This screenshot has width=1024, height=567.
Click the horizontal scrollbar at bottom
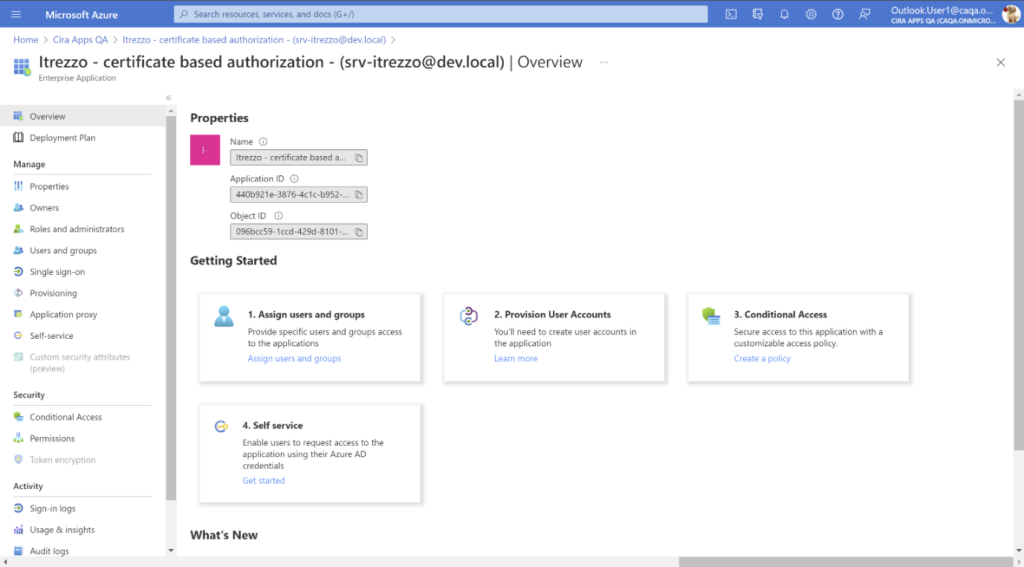846,562
